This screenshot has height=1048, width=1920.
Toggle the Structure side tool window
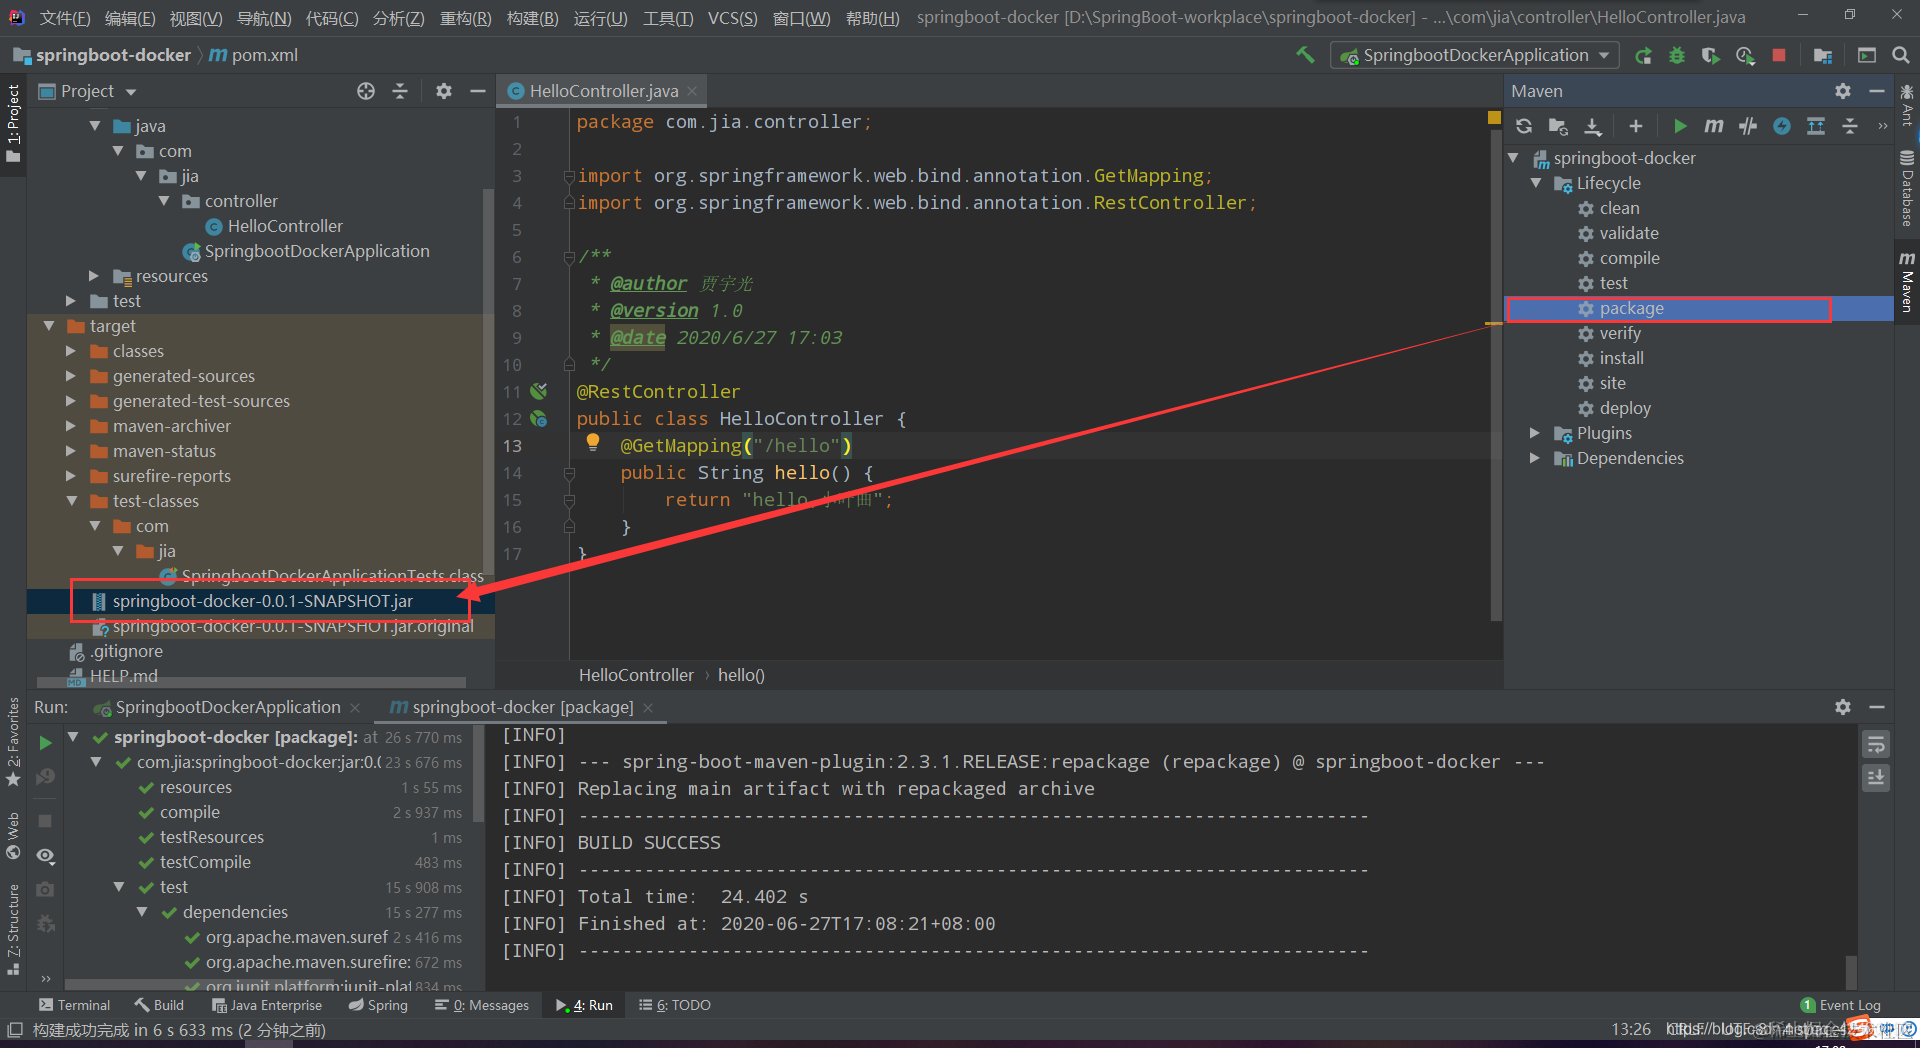13,929
